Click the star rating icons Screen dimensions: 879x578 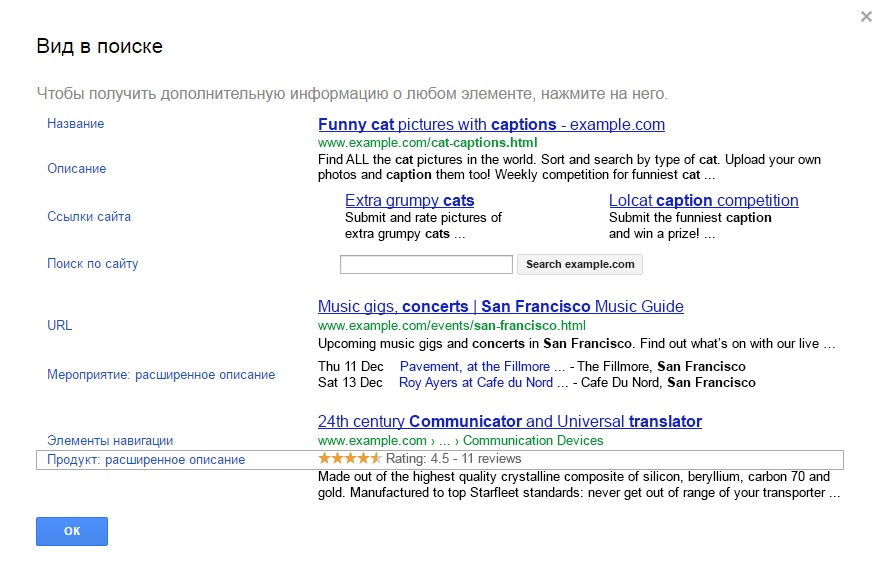349,459
